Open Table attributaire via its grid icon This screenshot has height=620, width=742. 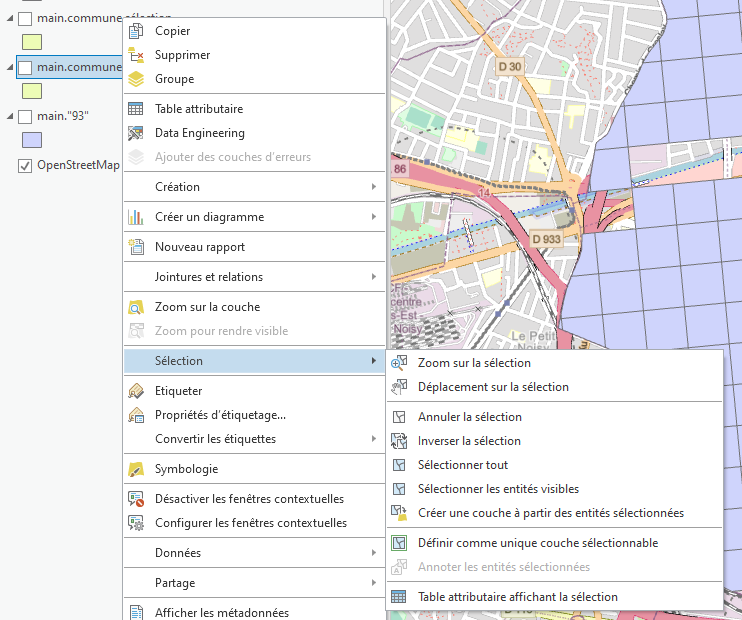click(136, 109)
